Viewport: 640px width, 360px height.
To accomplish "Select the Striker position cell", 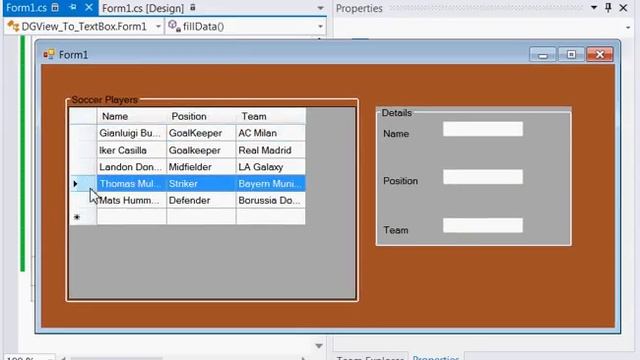I will (201, 184).
